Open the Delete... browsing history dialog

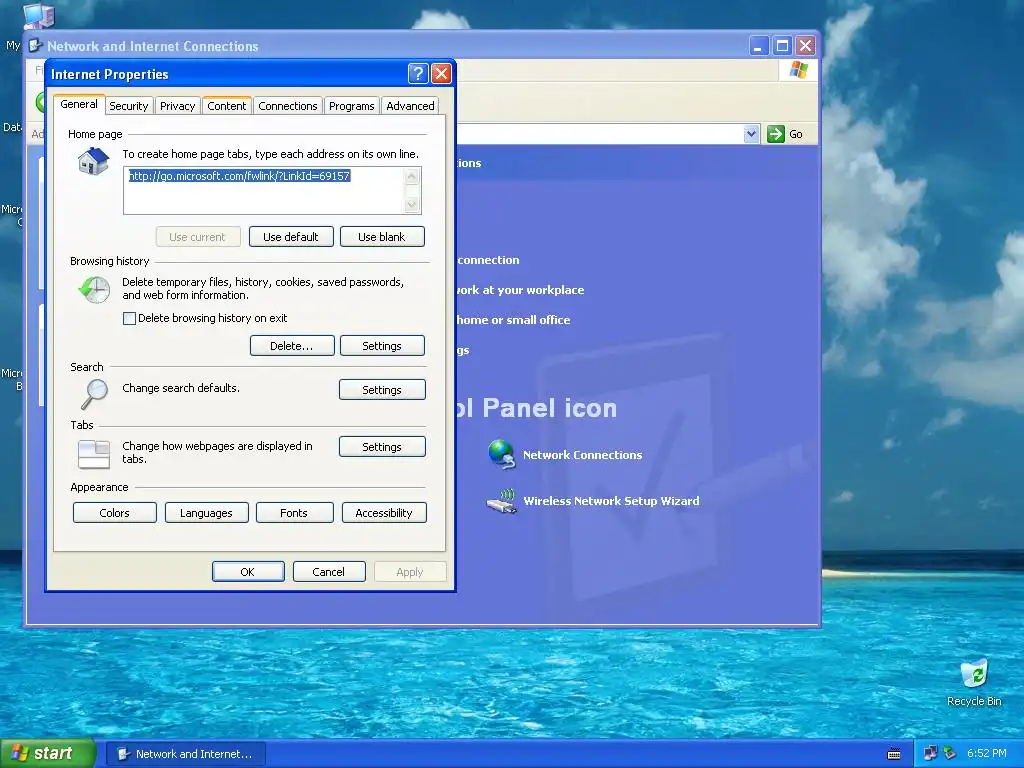pos(292,346)
